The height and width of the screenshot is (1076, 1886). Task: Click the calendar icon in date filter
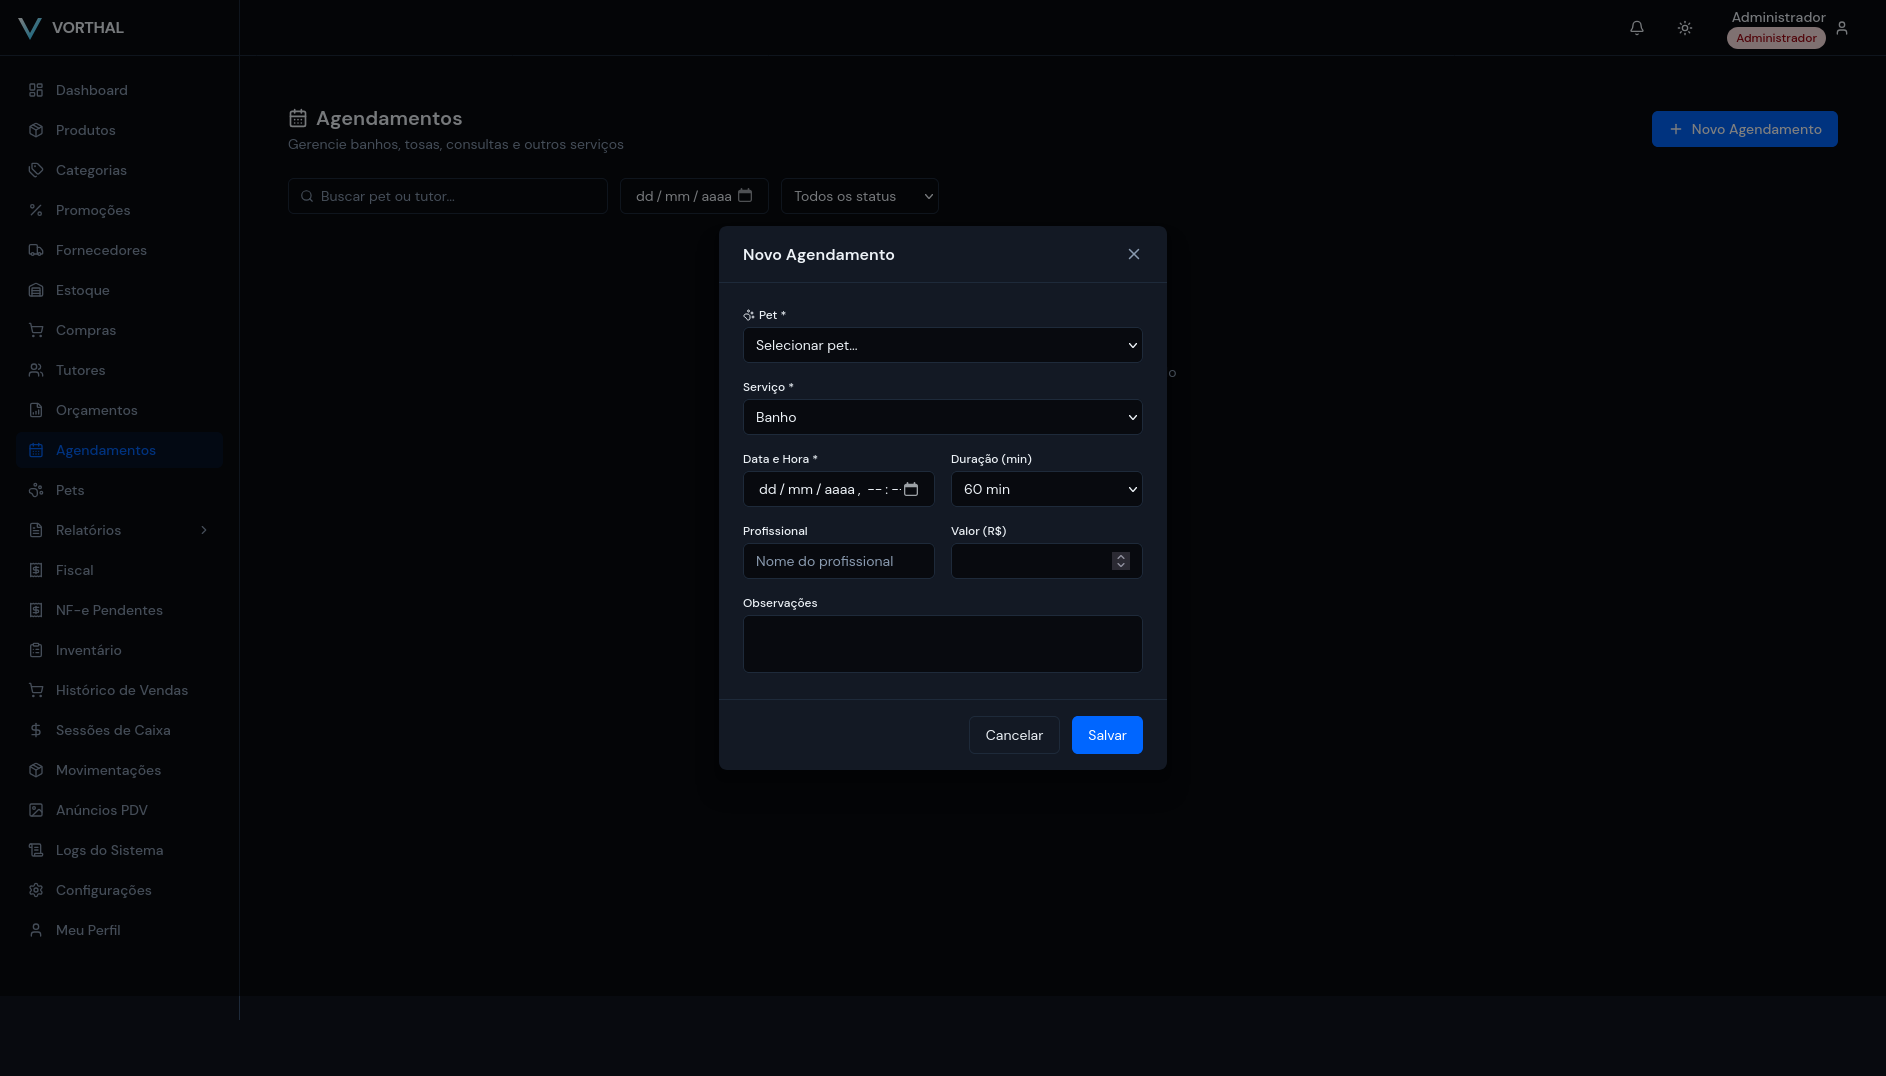point(745,195)
